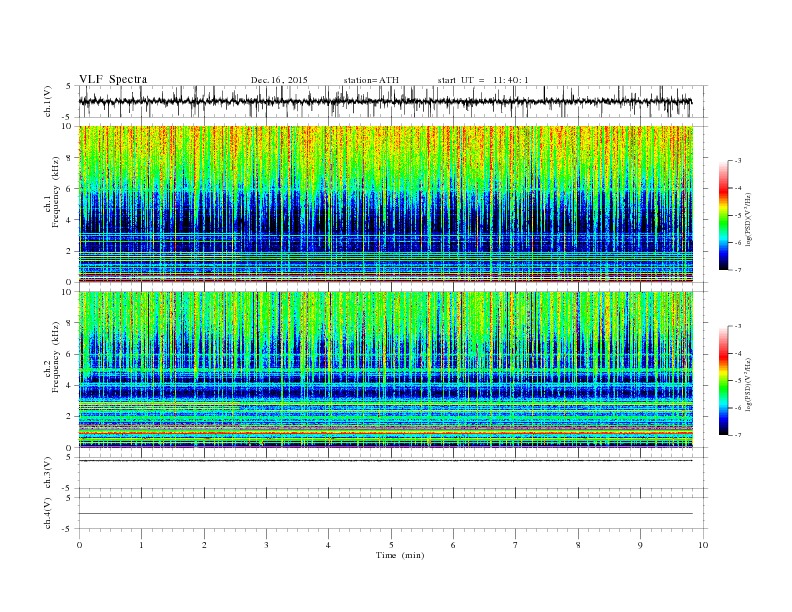
Task: Click the ch.2 spectrogram color scale bar
Action: [723, 380]
